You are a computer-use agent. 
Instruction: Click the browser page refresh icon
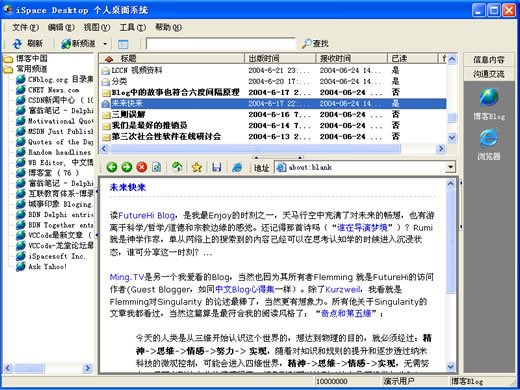click(156, 167)
